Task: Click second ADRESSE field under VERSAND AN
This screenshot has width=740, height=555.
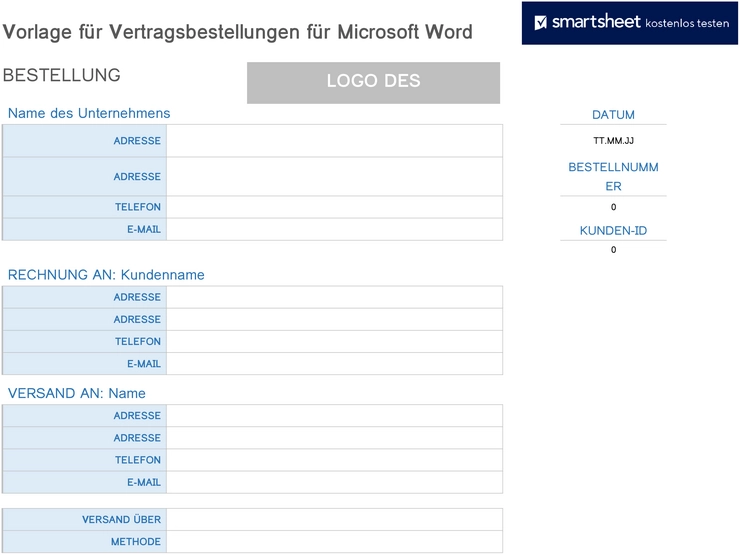Action: 335,438
